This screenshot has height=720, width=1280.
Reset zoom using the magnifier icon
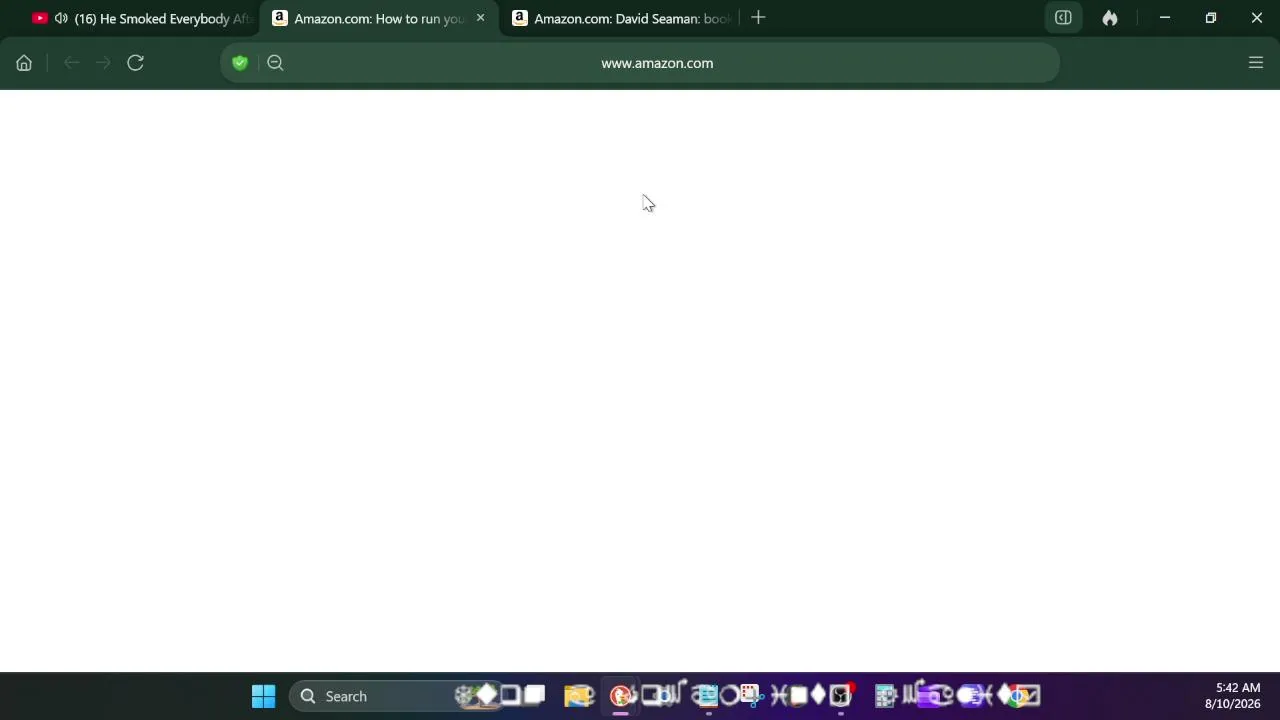(275, 63)
